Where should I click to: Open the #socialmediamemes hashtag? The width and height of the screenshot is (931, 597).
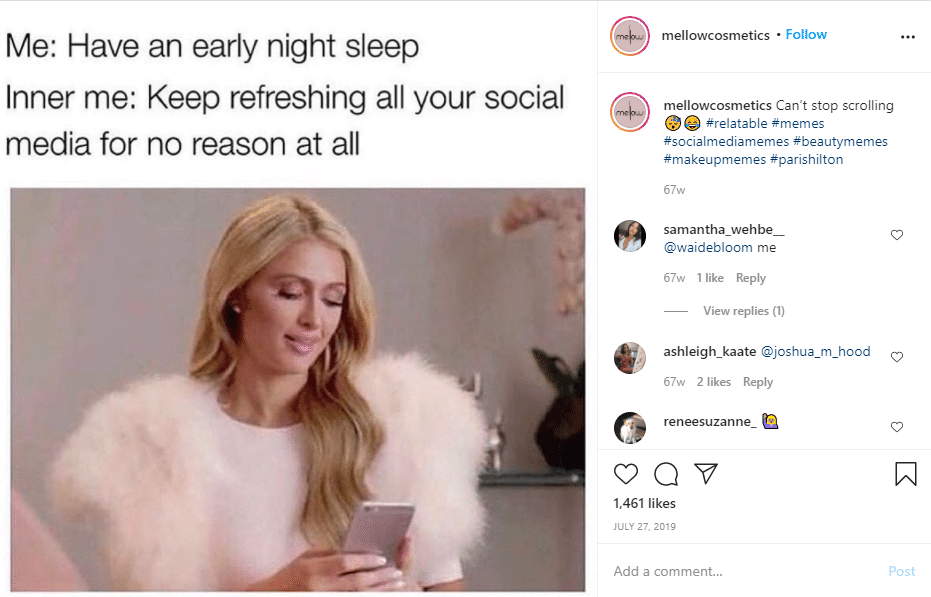click(x=726, y=141)
